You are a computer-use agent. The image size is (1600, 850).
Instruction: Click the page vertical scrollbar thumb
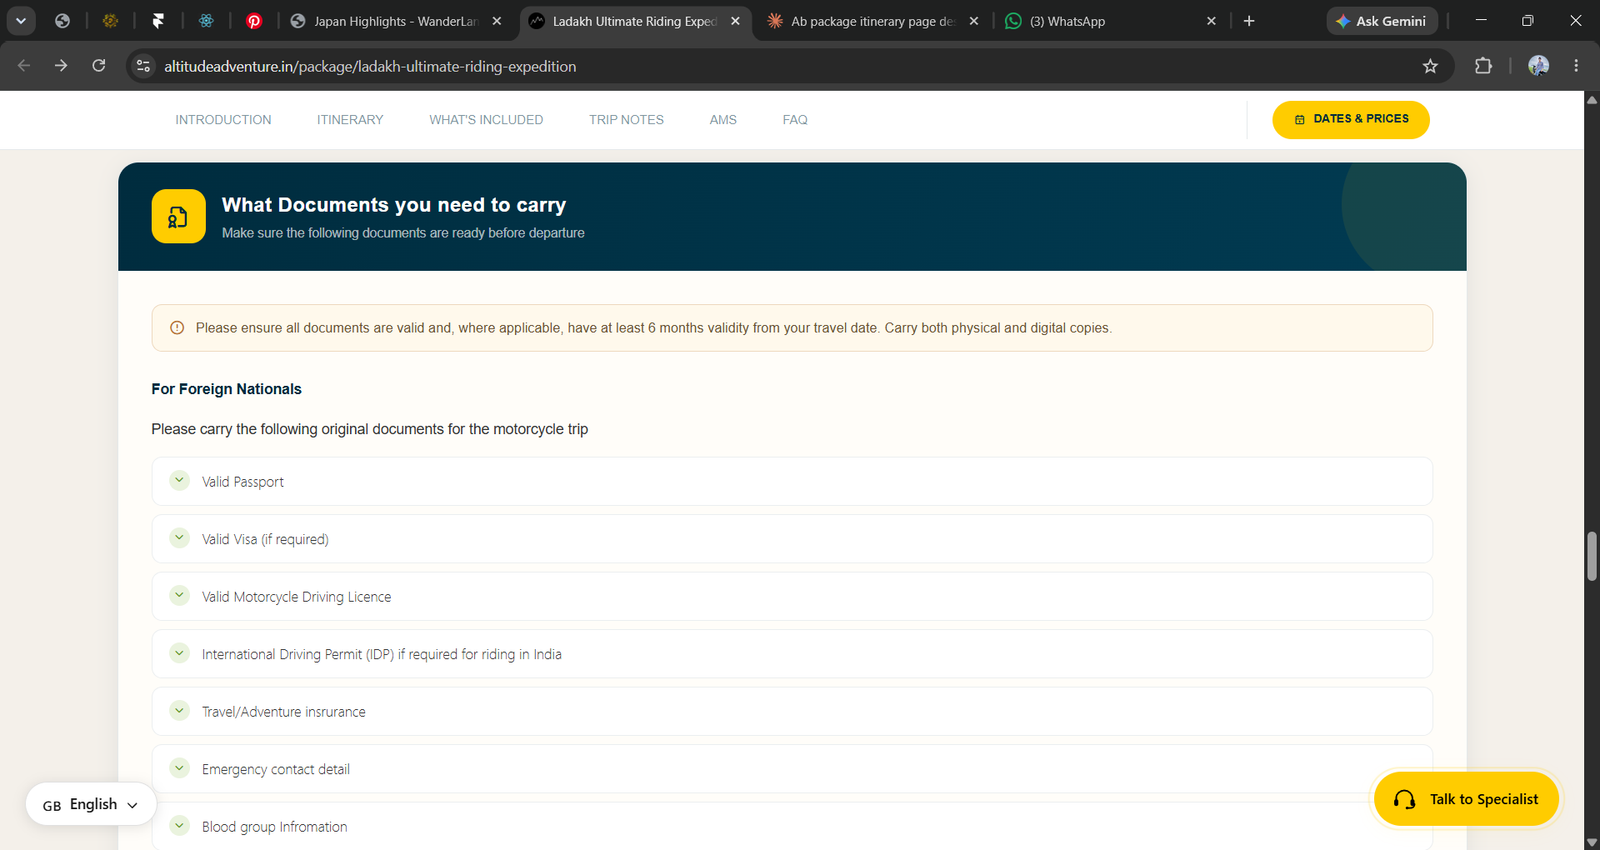point(1592,556)
